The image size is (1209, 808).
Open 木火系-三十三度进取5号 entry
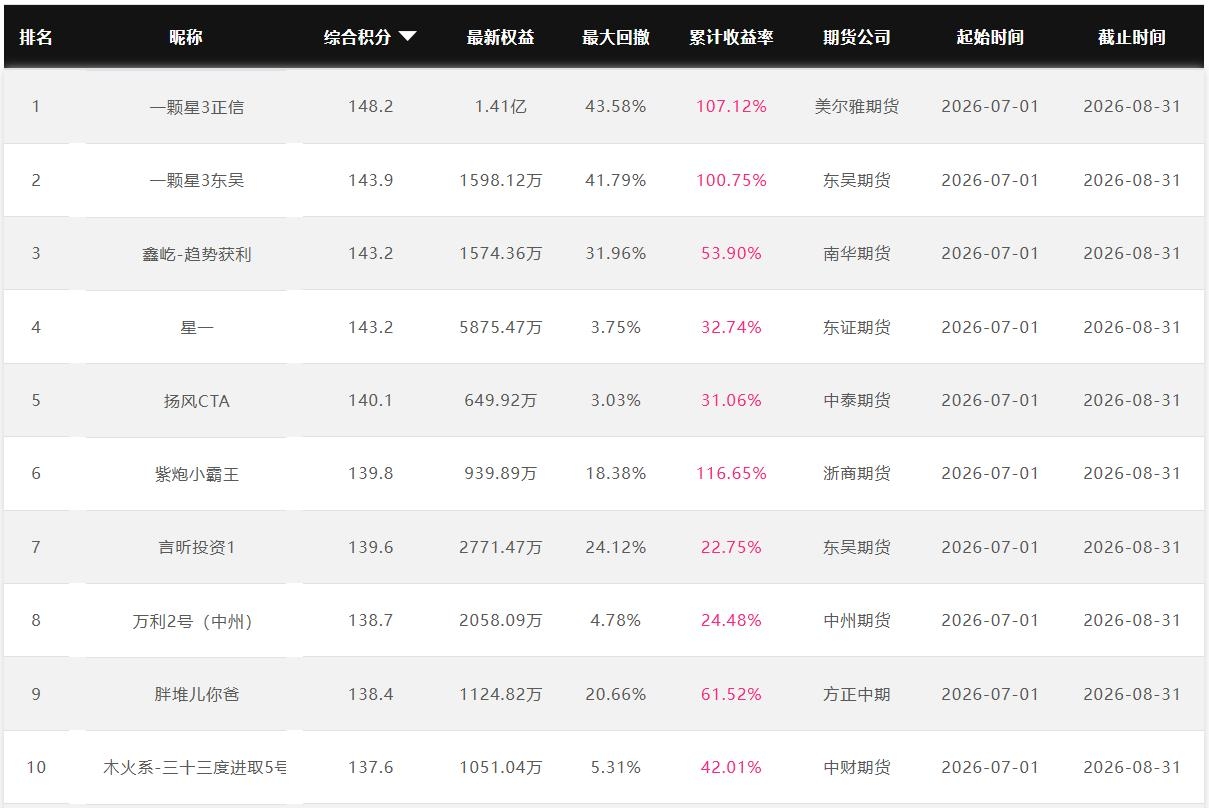[x=195, y=768]
